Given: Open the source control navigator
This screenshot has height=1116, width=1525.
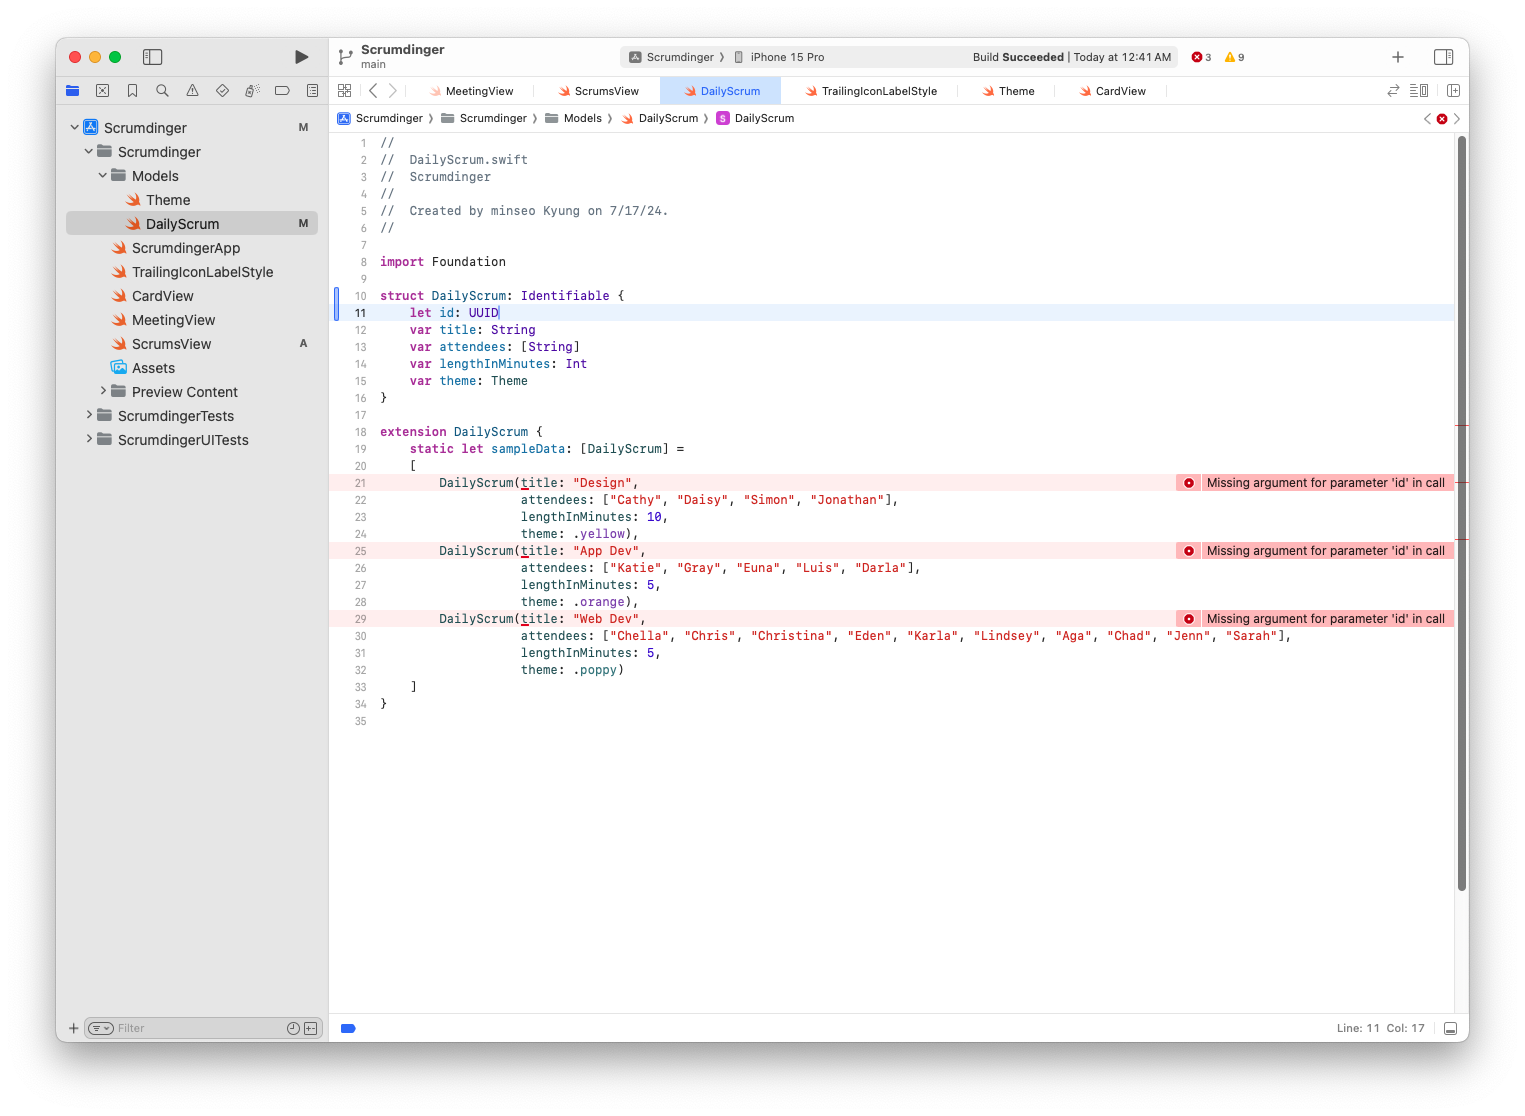Looking at the screenshot, I should pos(102,91).
